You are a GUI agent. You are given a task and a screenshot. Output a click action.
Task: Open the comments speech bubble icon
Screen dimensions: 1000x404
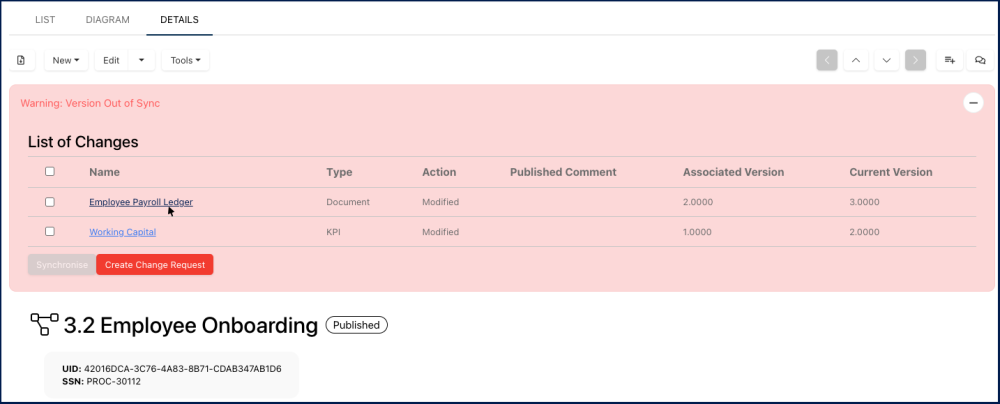tap(980, 60)
